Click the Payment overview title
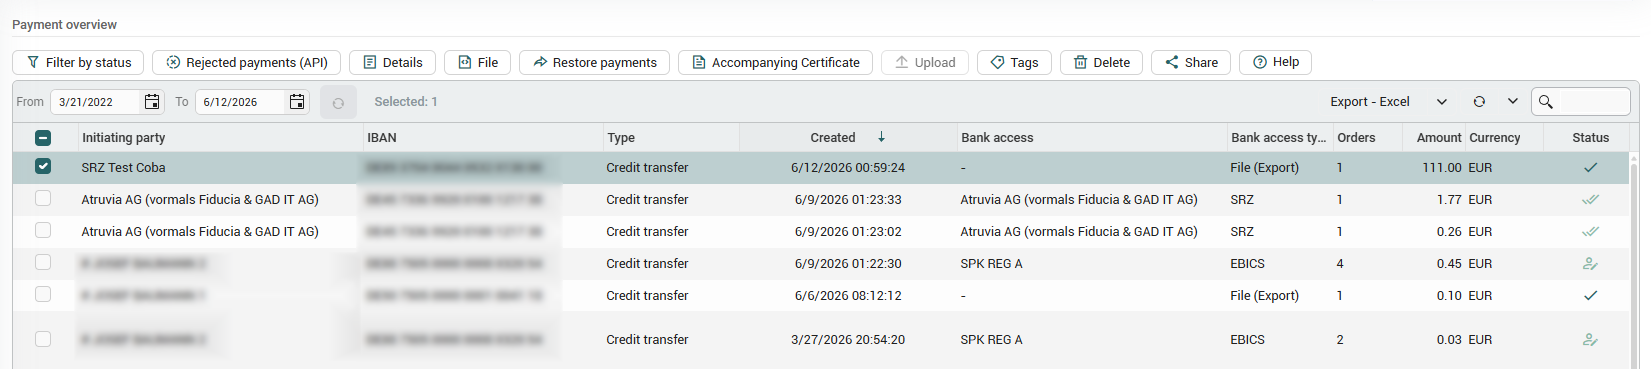Viewport: 1651px width, 369px height. click(64, 24)
